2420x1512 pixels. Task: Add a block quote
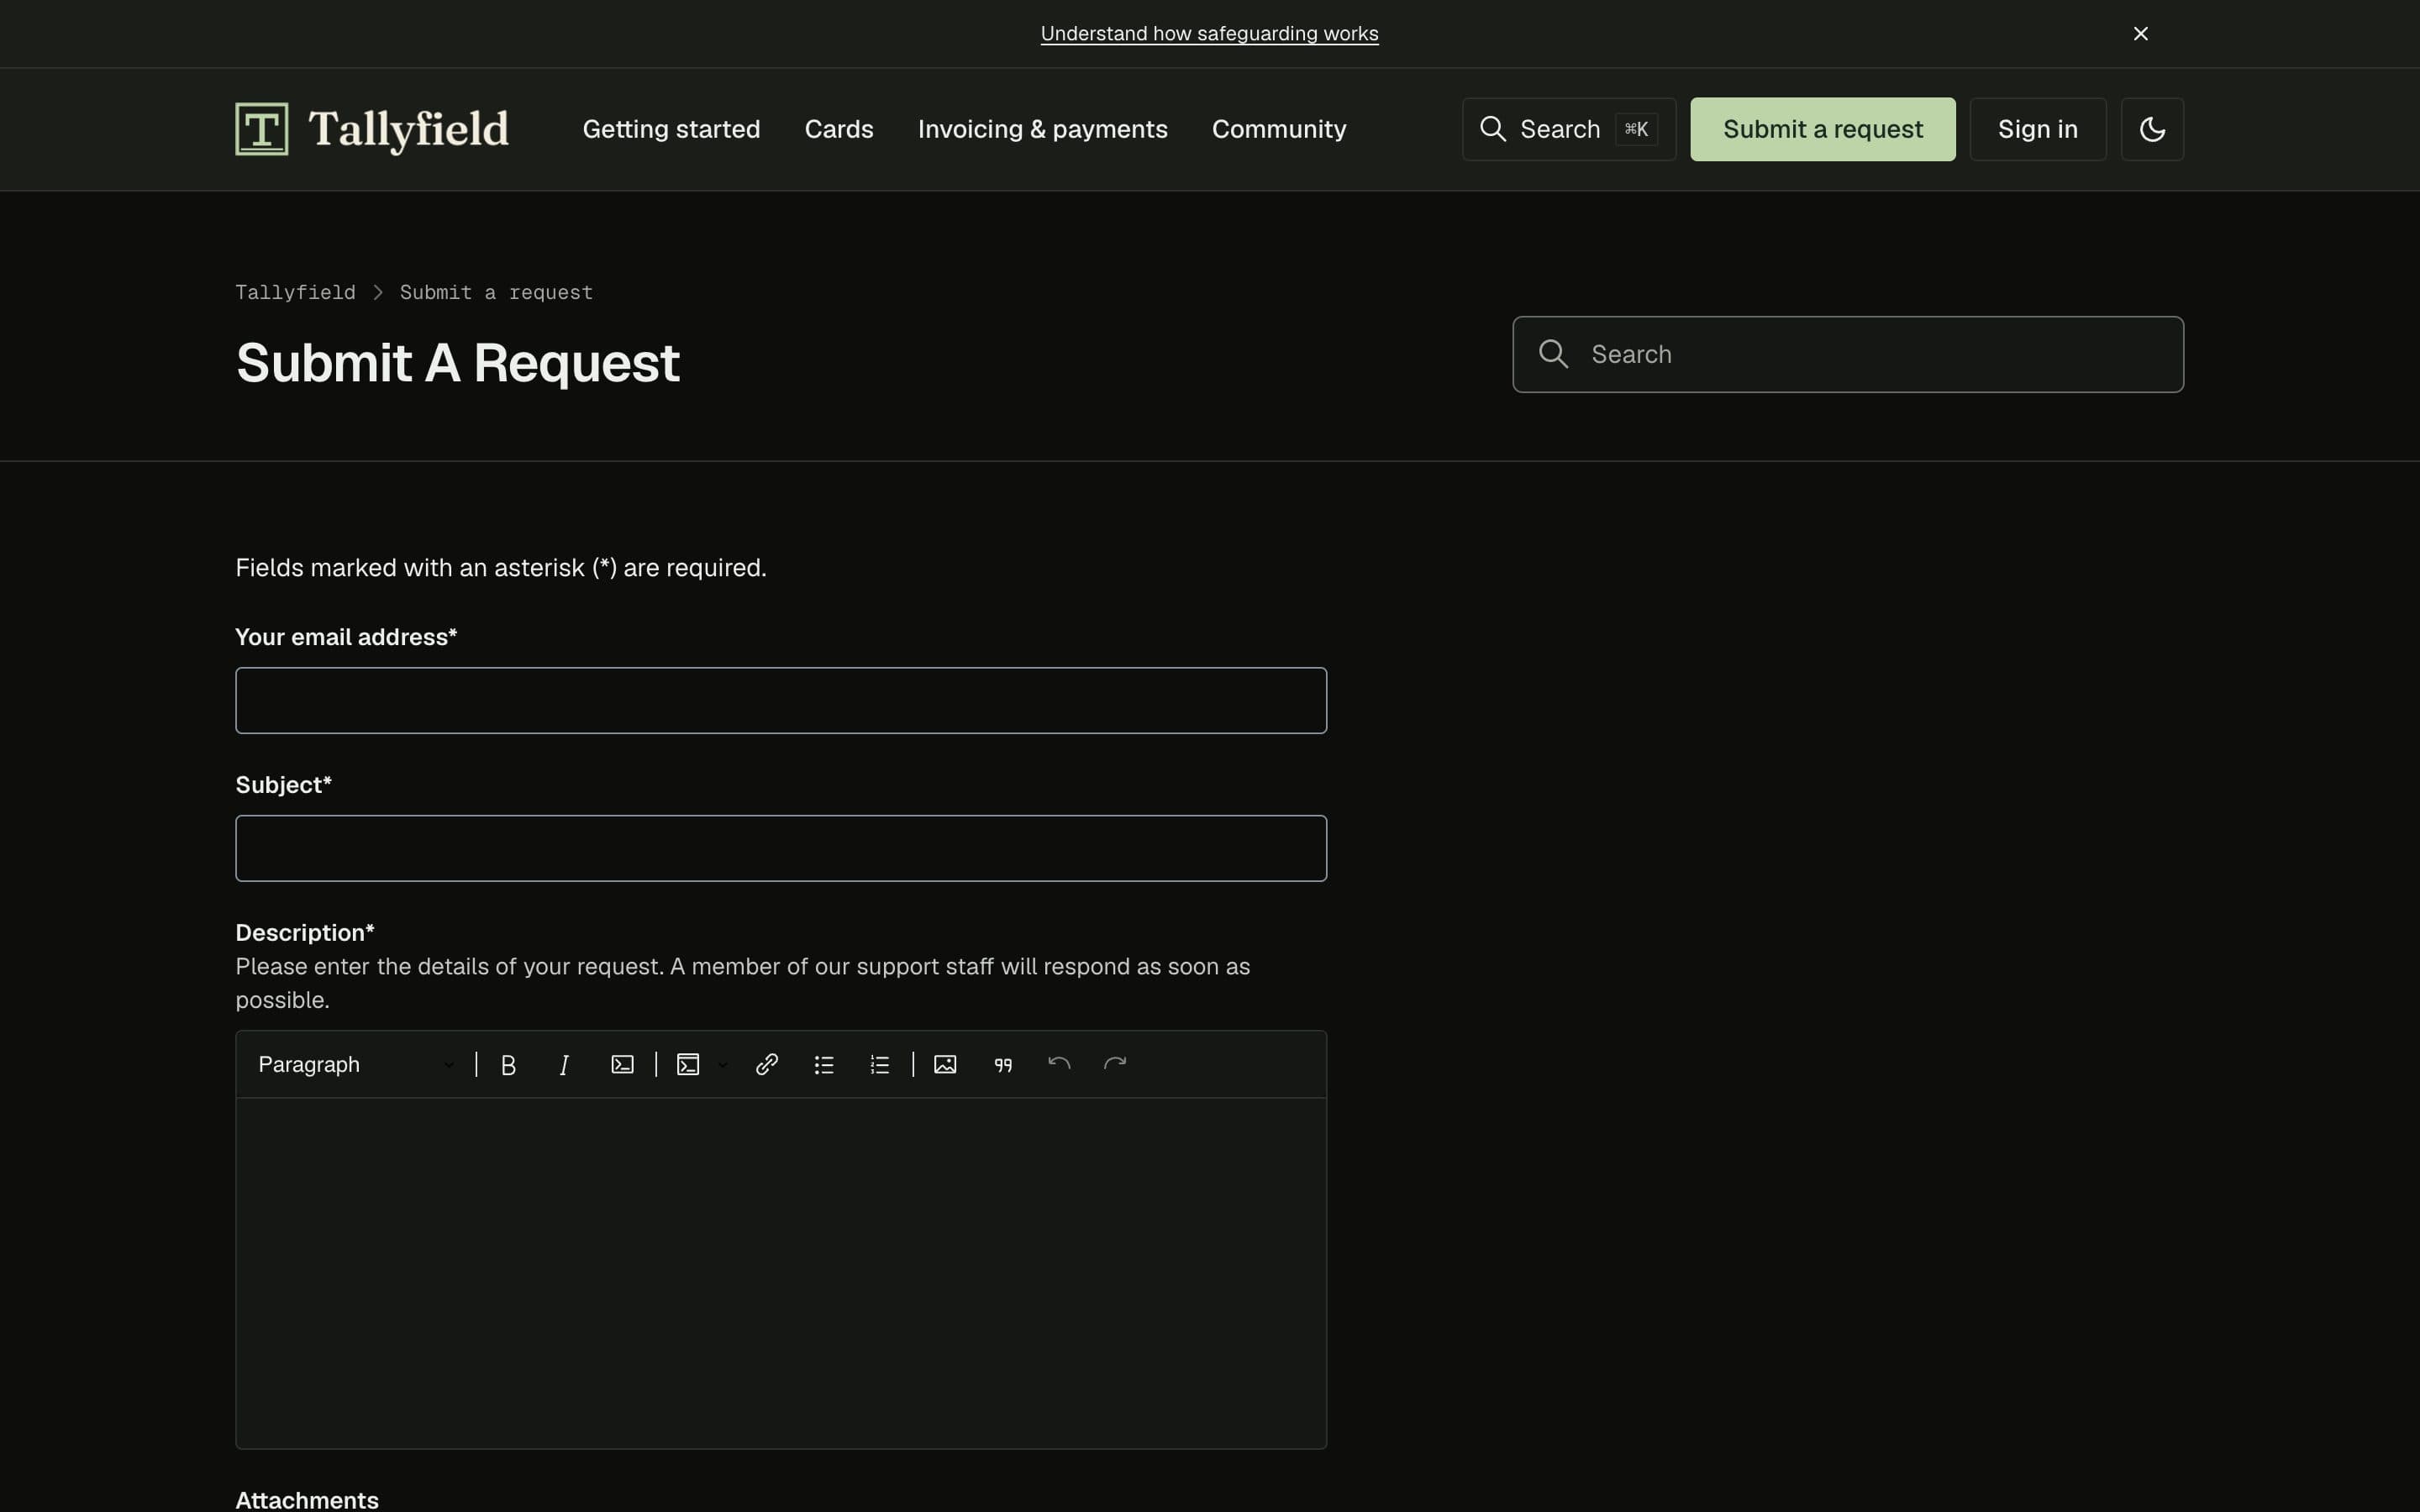click(x=1003, y=1065)
